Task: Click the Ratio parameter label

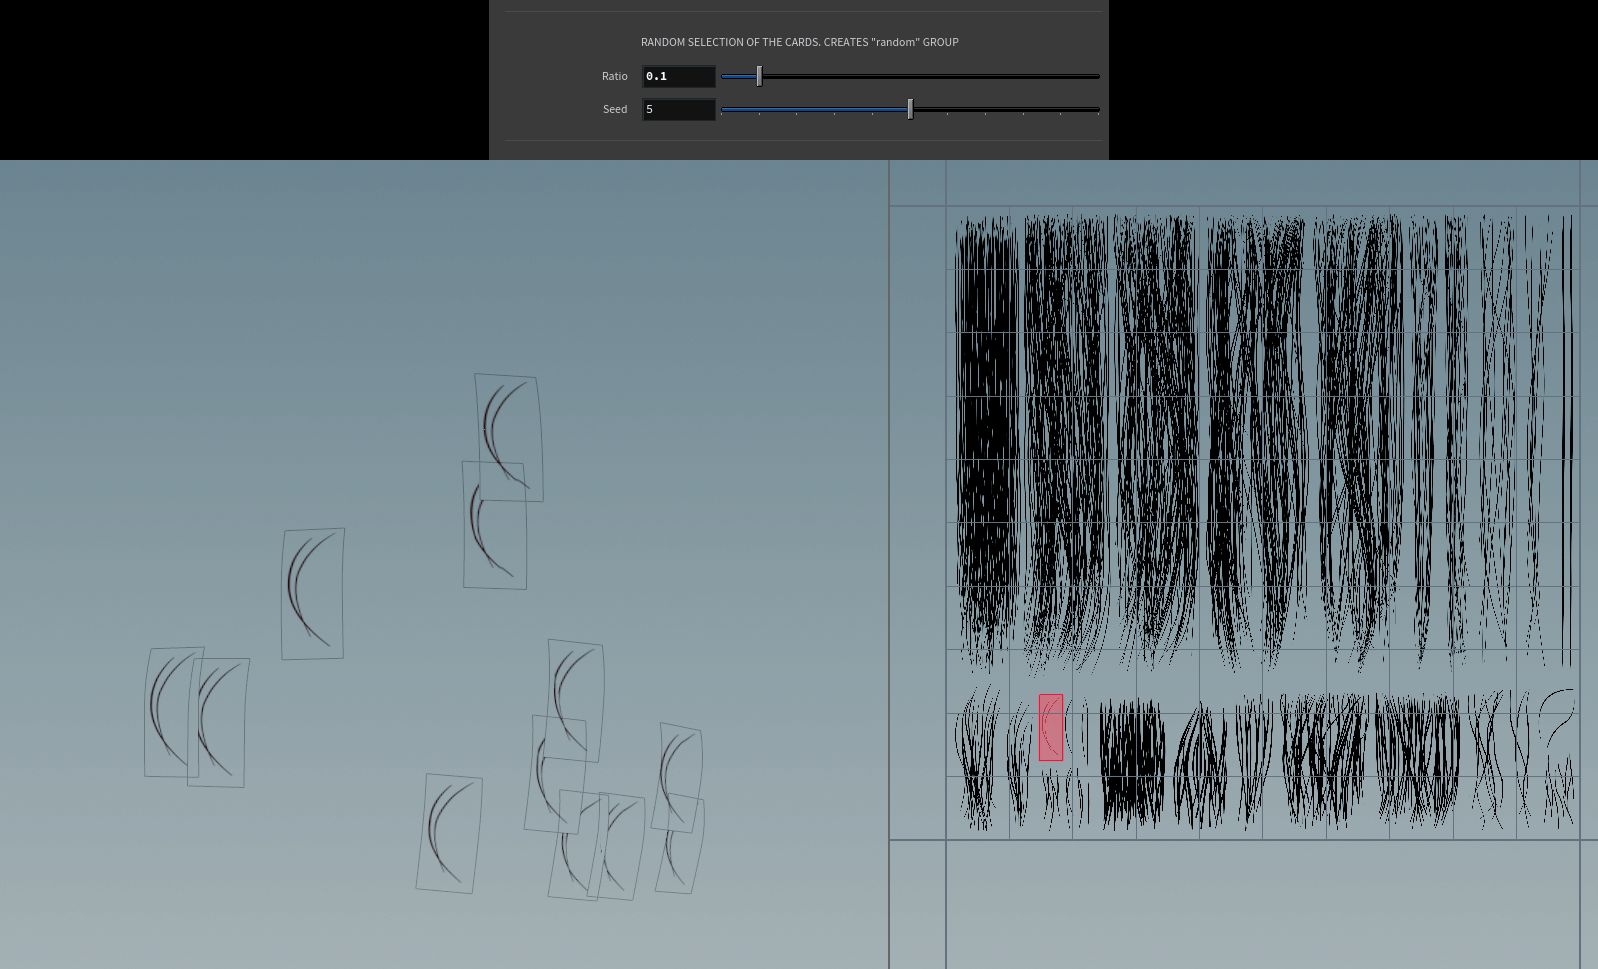Action: pos(614,76)
